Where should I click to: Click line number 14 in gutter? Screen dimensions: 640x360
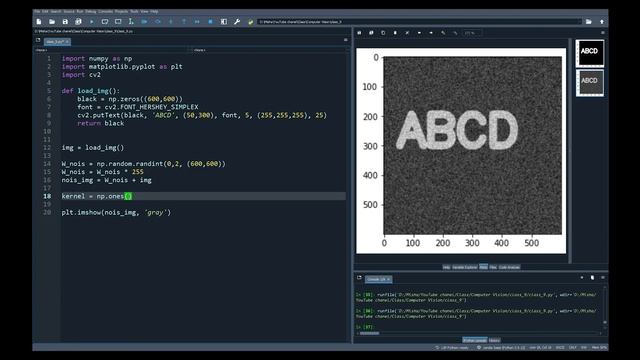click(x=47, y=164)
